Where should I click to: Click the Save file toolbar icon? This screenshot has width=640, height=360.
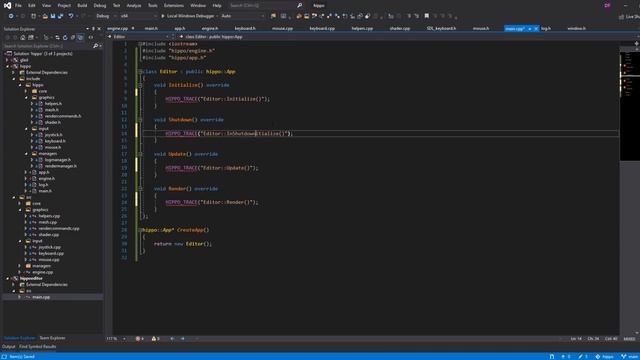(53, 16)
